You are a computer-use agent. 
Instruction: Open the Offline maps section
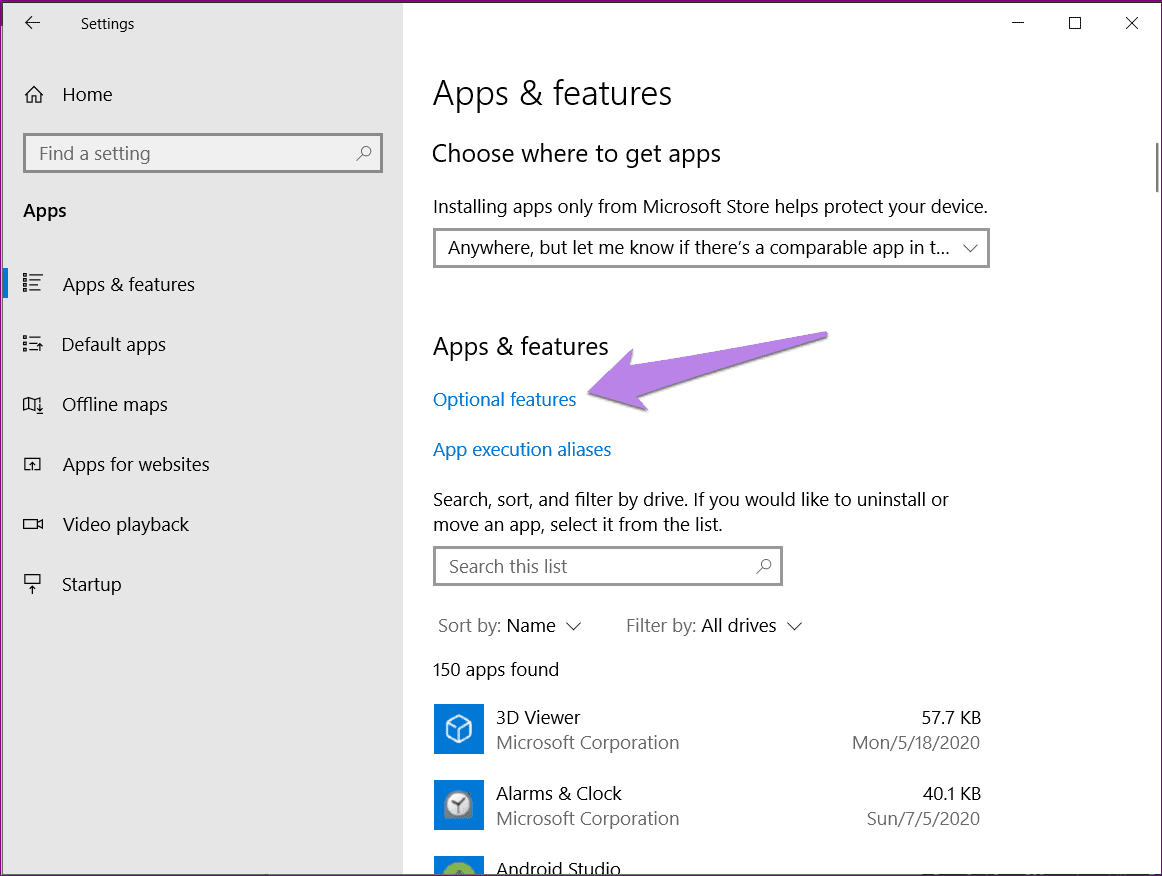pyautogui.click(x=114, y=405)
